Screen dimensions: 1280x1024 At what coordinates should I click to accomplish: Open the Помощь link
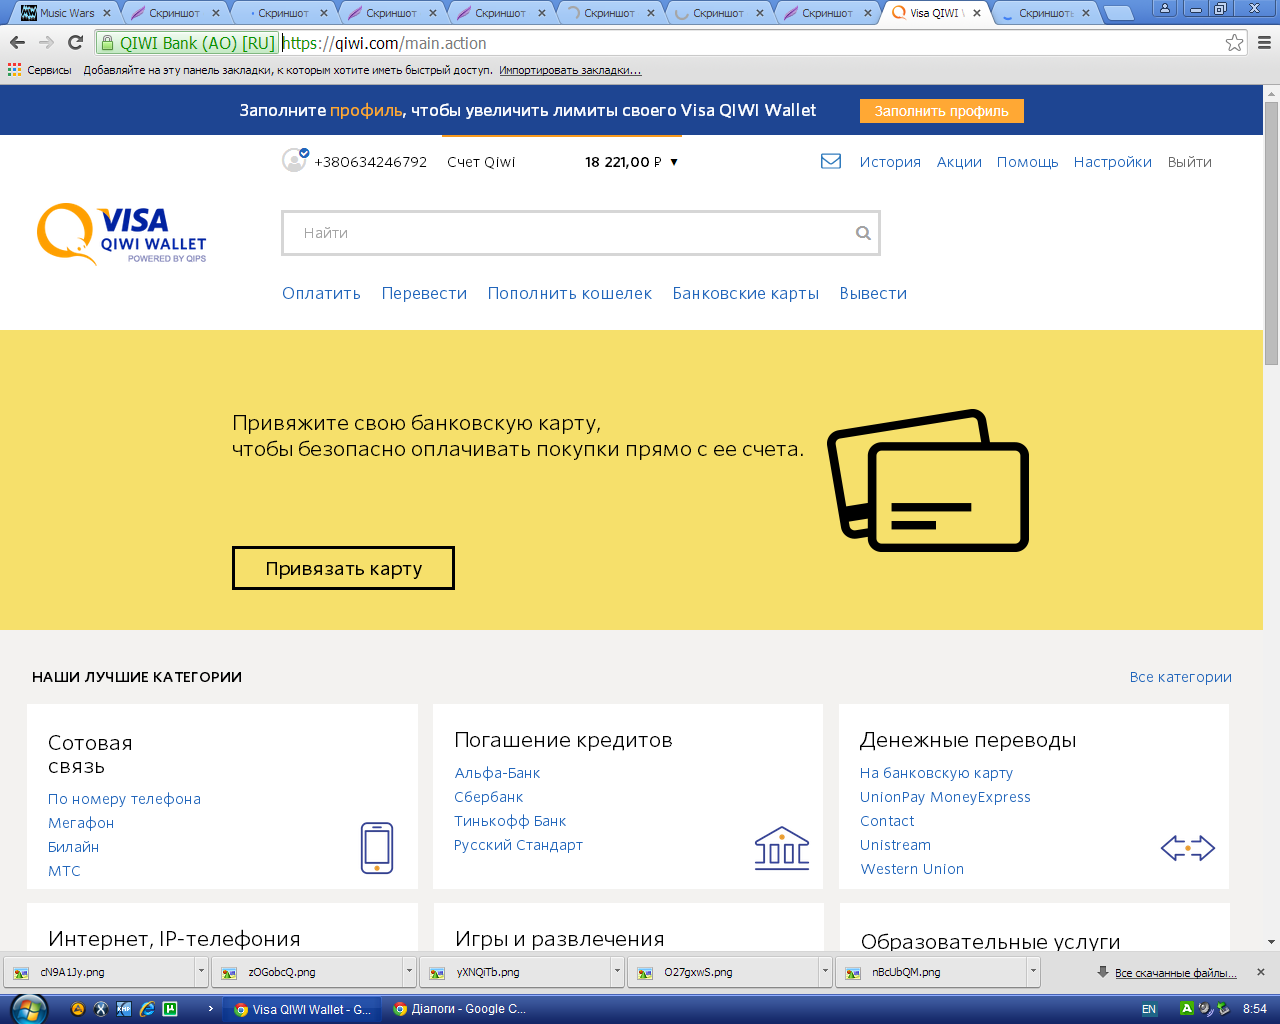(x=1027, y=162)
